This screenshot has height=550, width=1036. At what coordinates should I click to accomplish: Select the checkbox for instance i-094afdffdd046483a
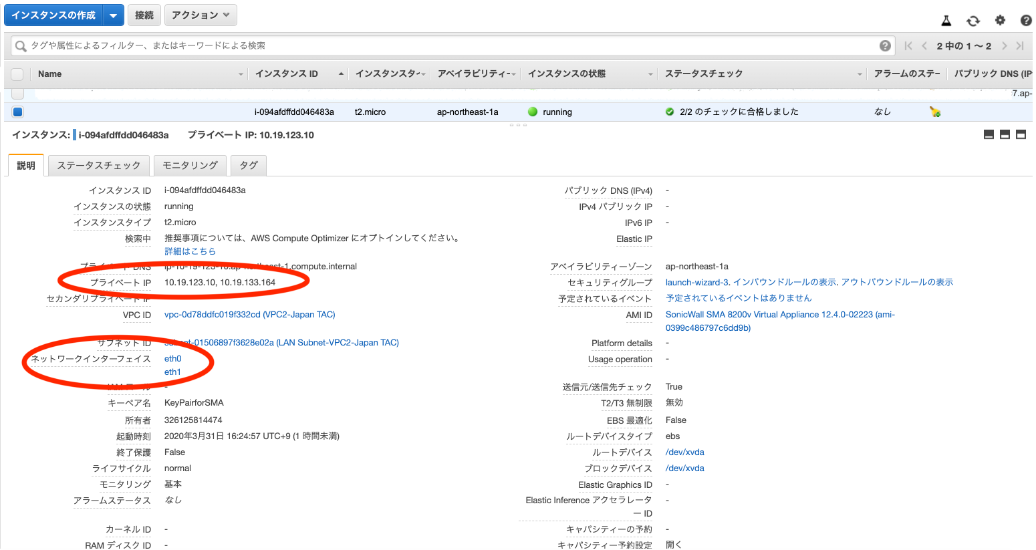[17, 112]
